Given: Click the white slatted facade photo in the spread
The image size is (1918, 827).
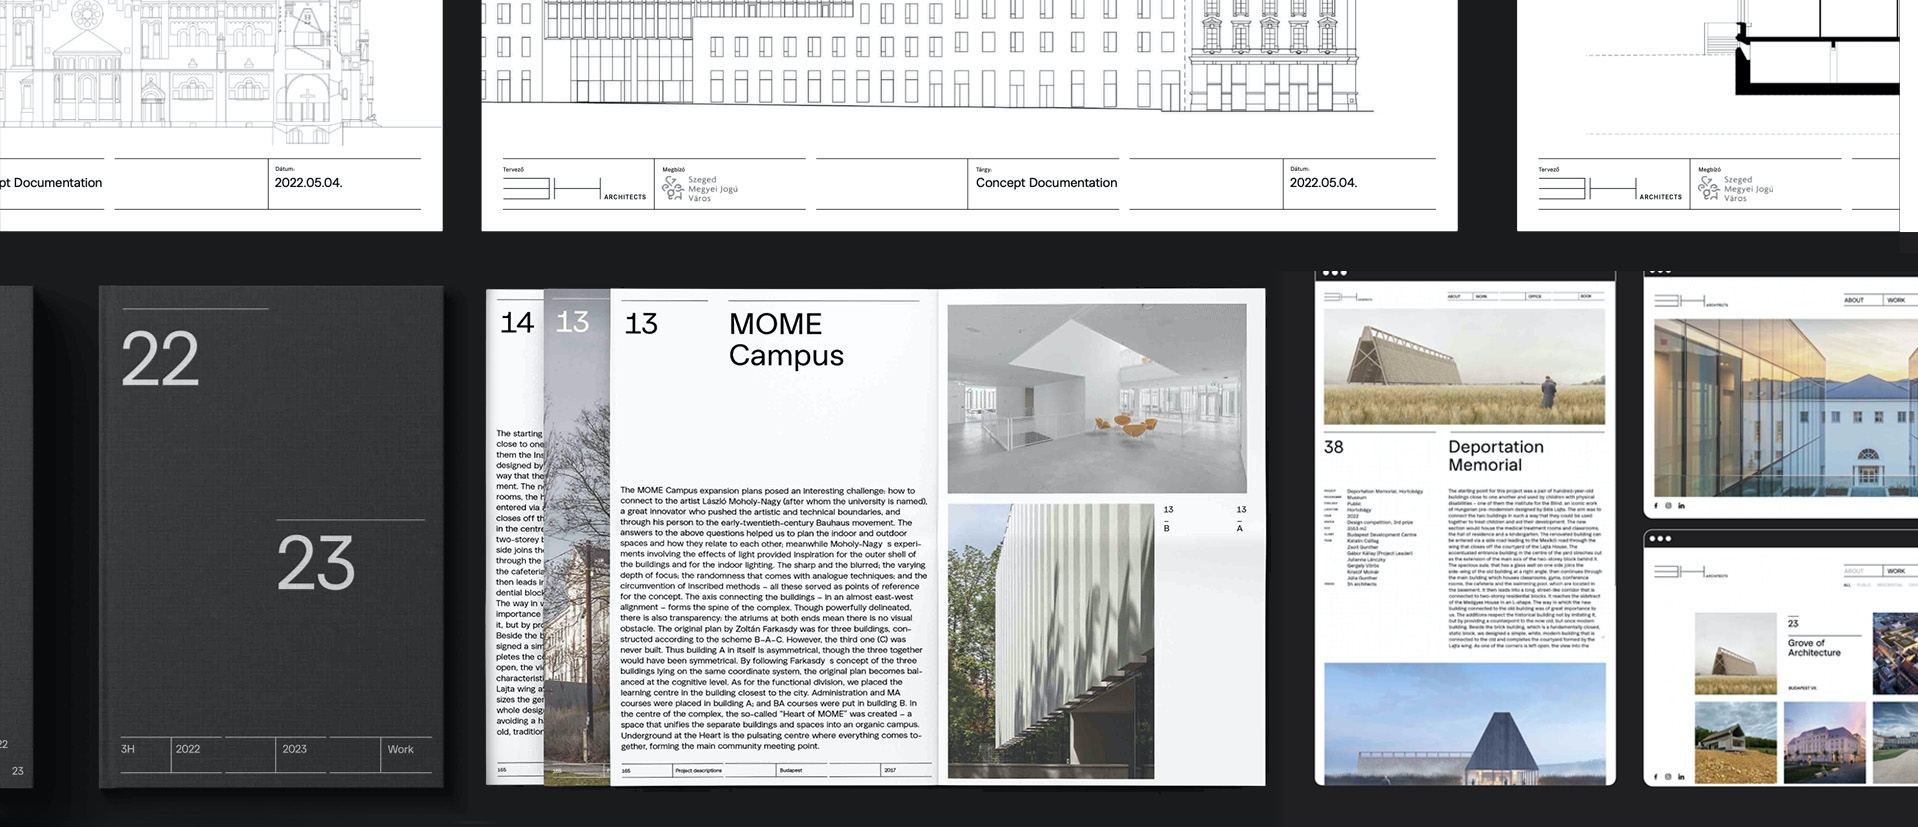Looking at the screenshot, I should [1051, 641].
